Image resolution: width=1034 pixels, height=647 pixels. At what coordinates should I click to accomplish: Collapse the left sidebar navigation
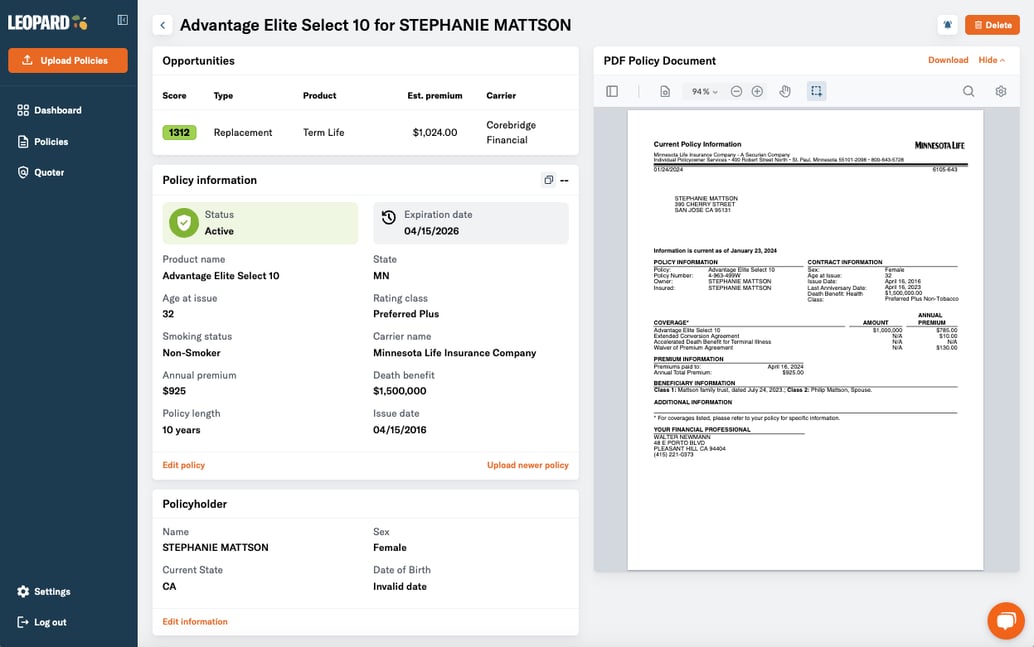[122, 20]
